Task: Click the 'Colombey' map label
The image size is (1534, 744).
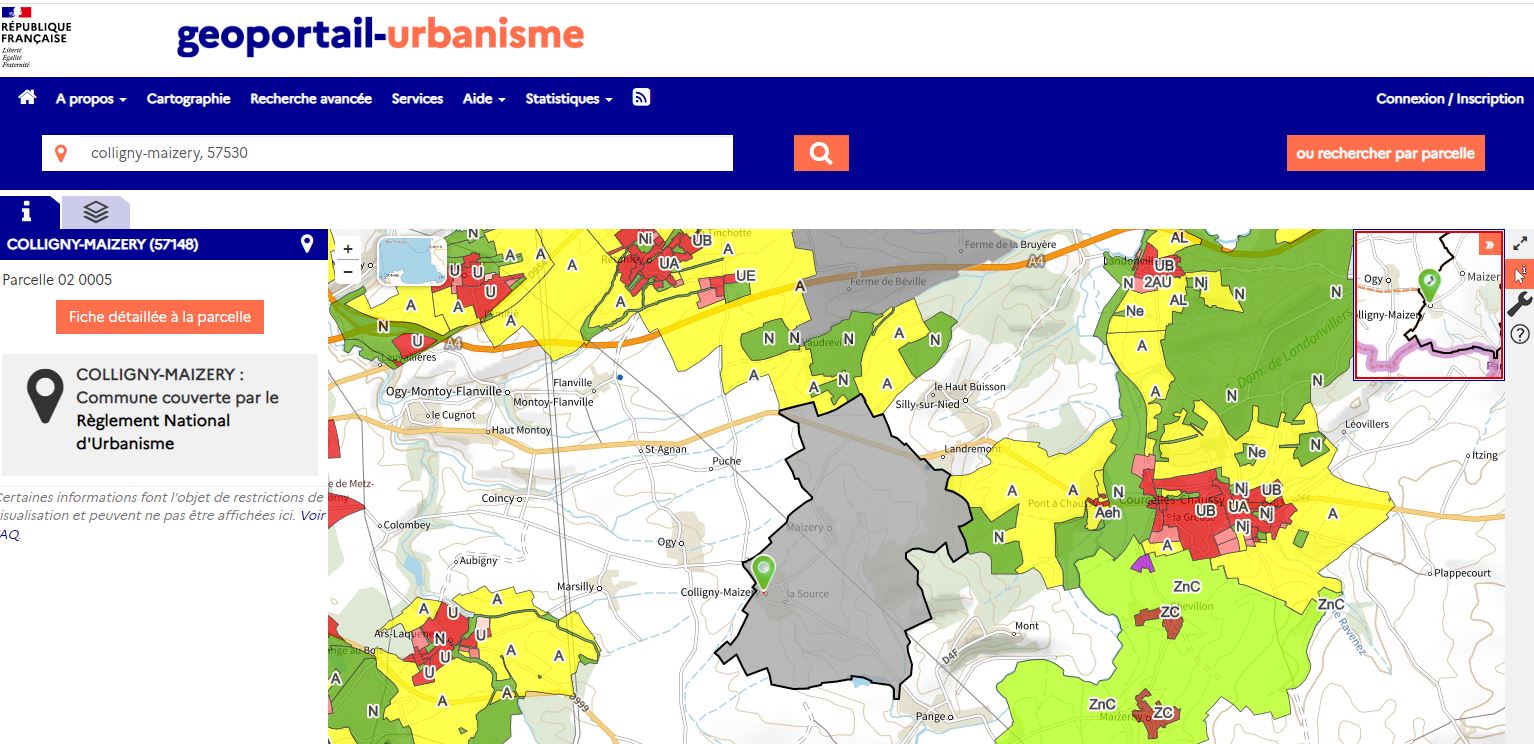Action: tap(407, 525)
